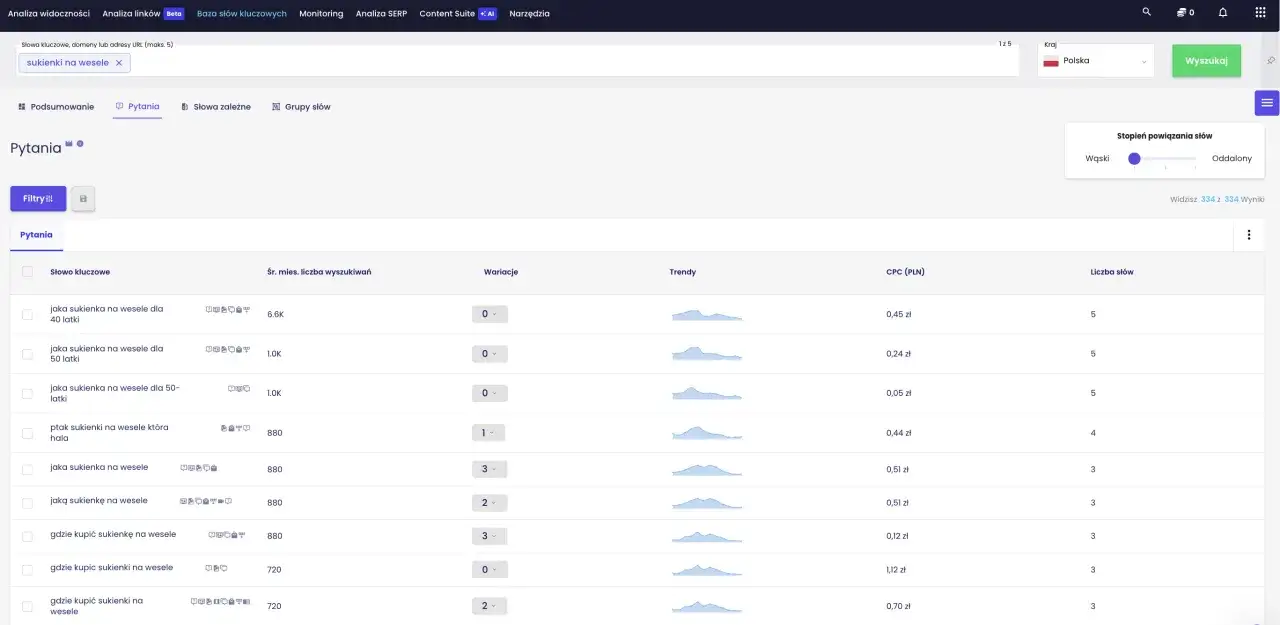Open the three-dot table options menu
This screenshot has height=625, width=1280.
click(1248, 235)
